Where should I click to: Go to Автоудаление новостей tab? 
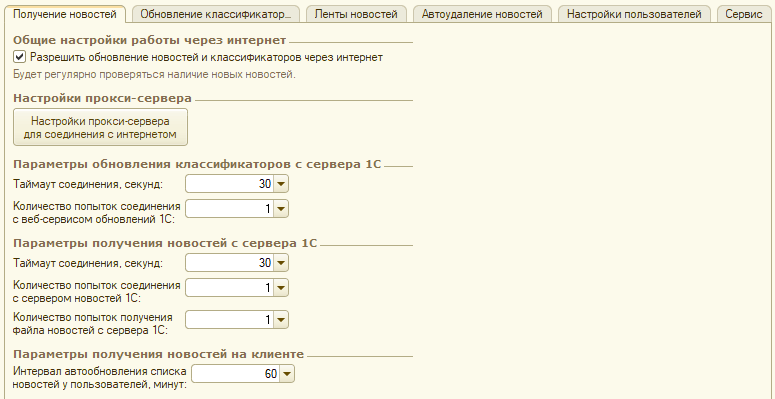pos(482,14)
